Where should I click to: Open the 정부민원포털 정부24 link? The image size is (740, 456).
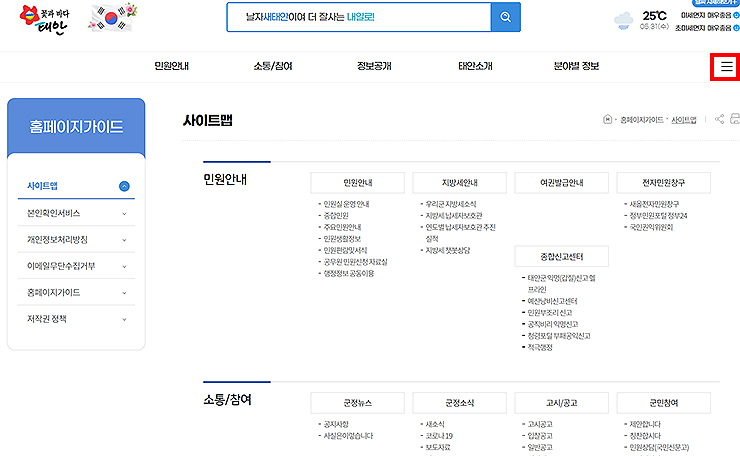[658, 216]
